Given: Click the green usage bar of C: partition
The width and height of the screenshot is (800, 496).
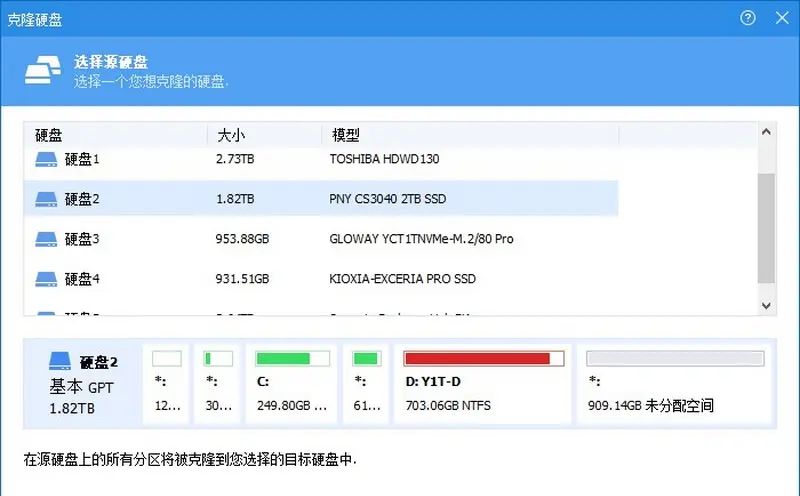Looking at the screenshot, I should pos(292,359).
